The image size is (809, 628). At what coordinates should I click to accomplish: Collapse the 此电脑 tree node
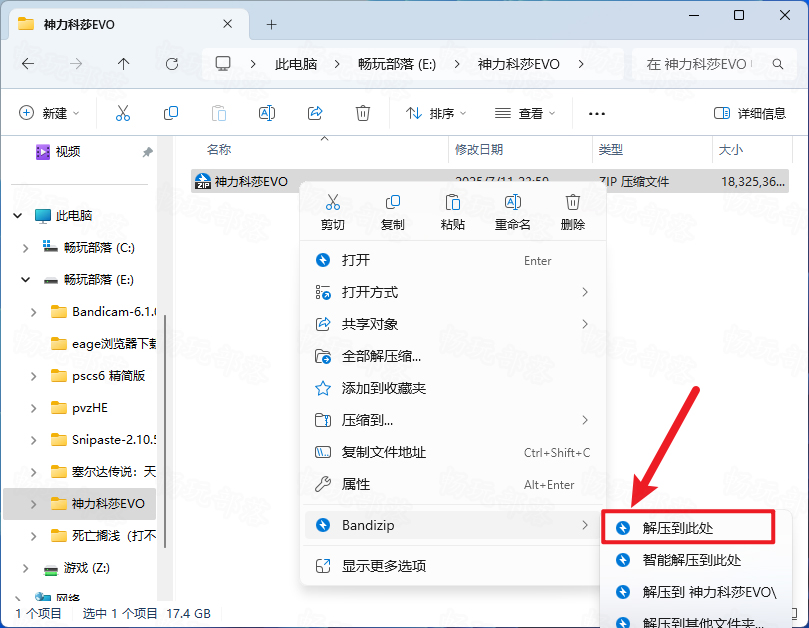18,216
